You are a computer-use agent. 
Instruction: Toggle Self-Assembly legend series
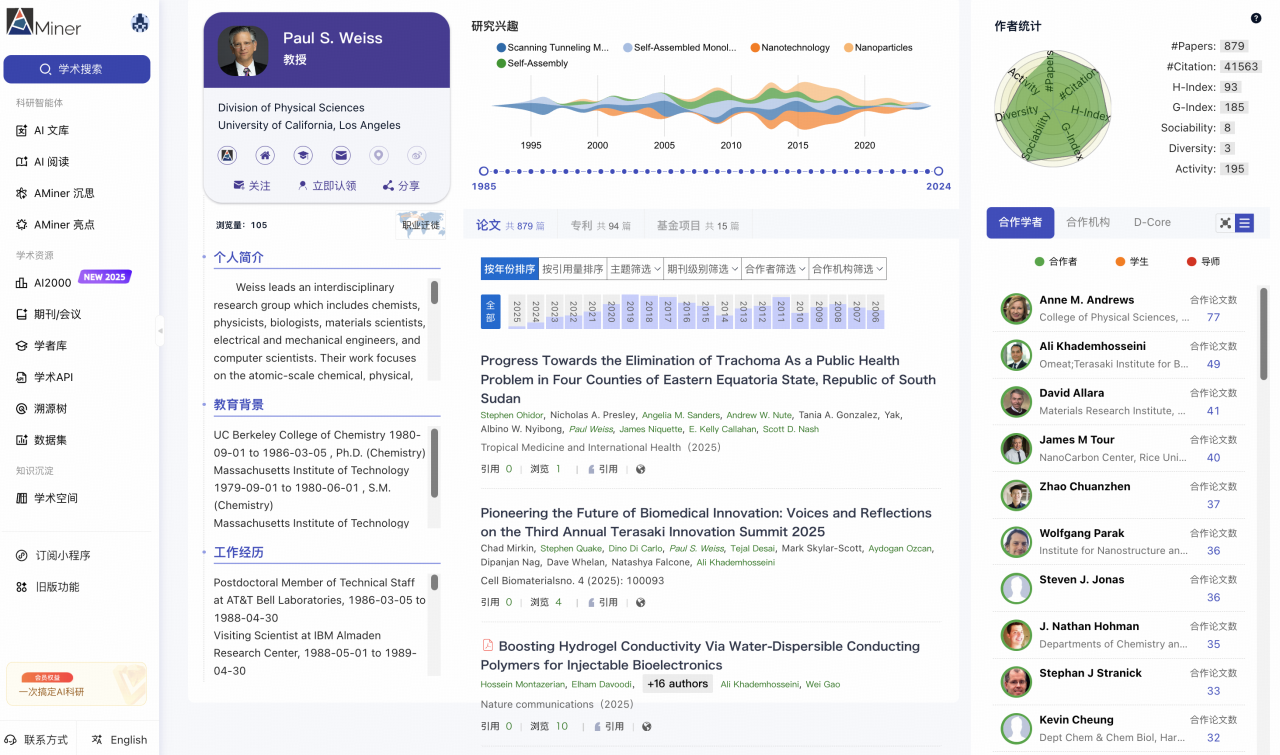532,63
